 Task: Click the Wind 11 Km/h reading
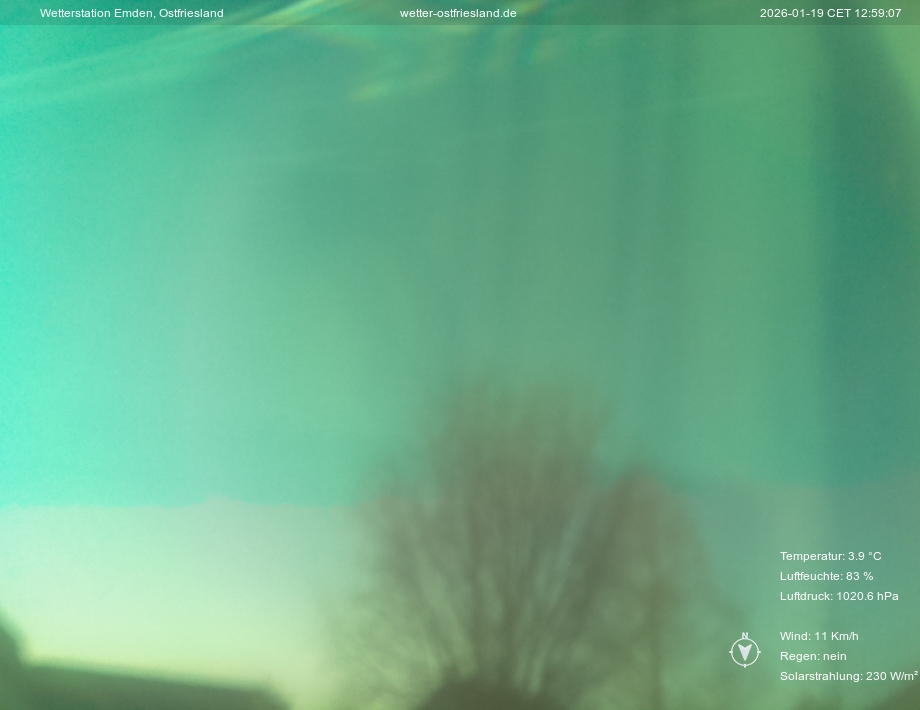point(819,636)
